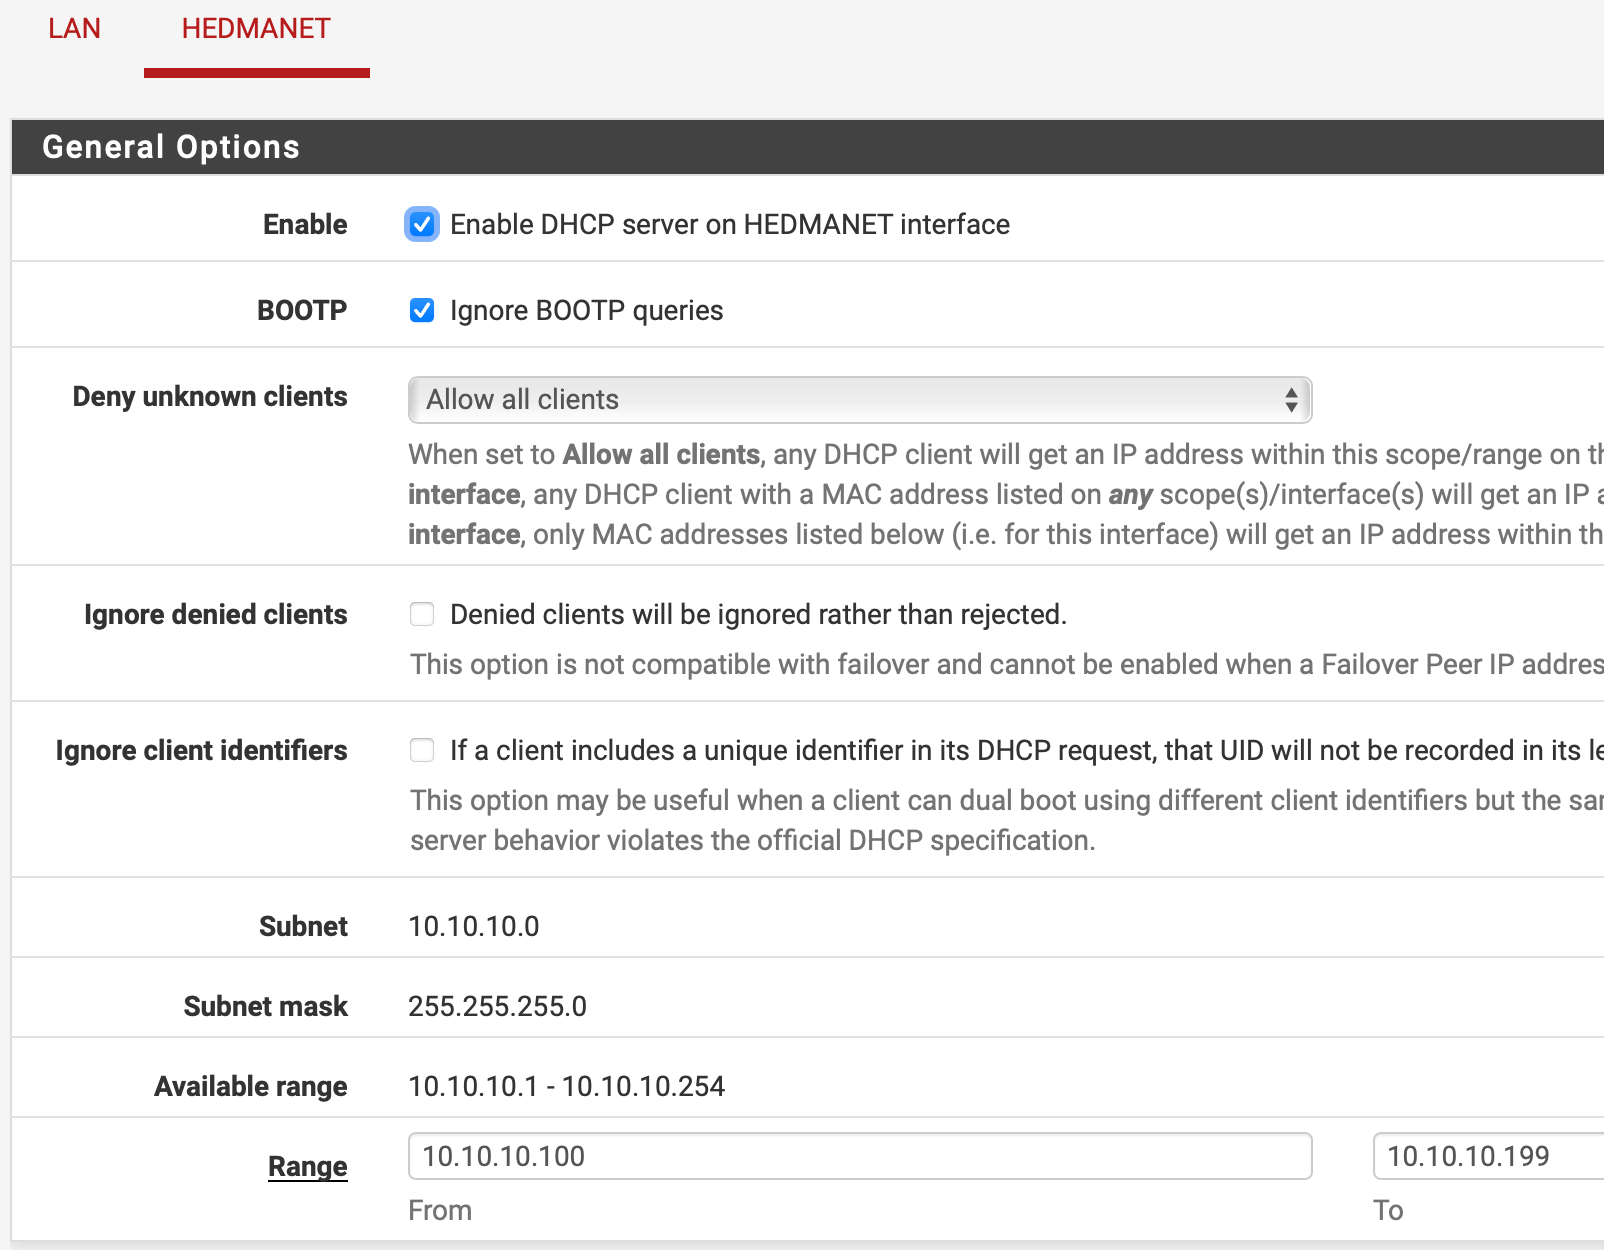The width and height of the screenshot is (1604, 1250).
Task: Click the Available range value text
Action: tap(566, 1086)
